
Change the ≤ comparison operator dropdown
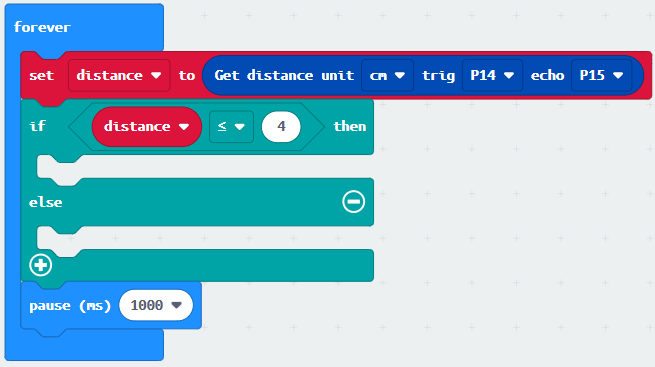231,127
